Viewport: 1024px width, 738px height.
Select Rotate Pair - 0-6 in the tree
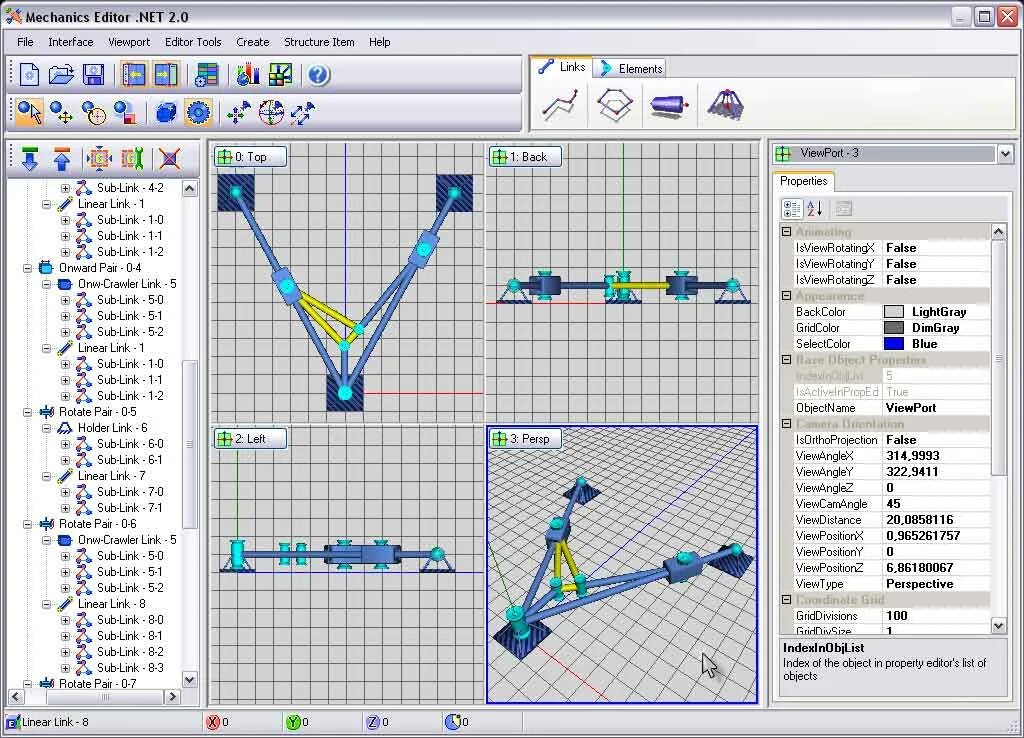(x=98, y=524)
